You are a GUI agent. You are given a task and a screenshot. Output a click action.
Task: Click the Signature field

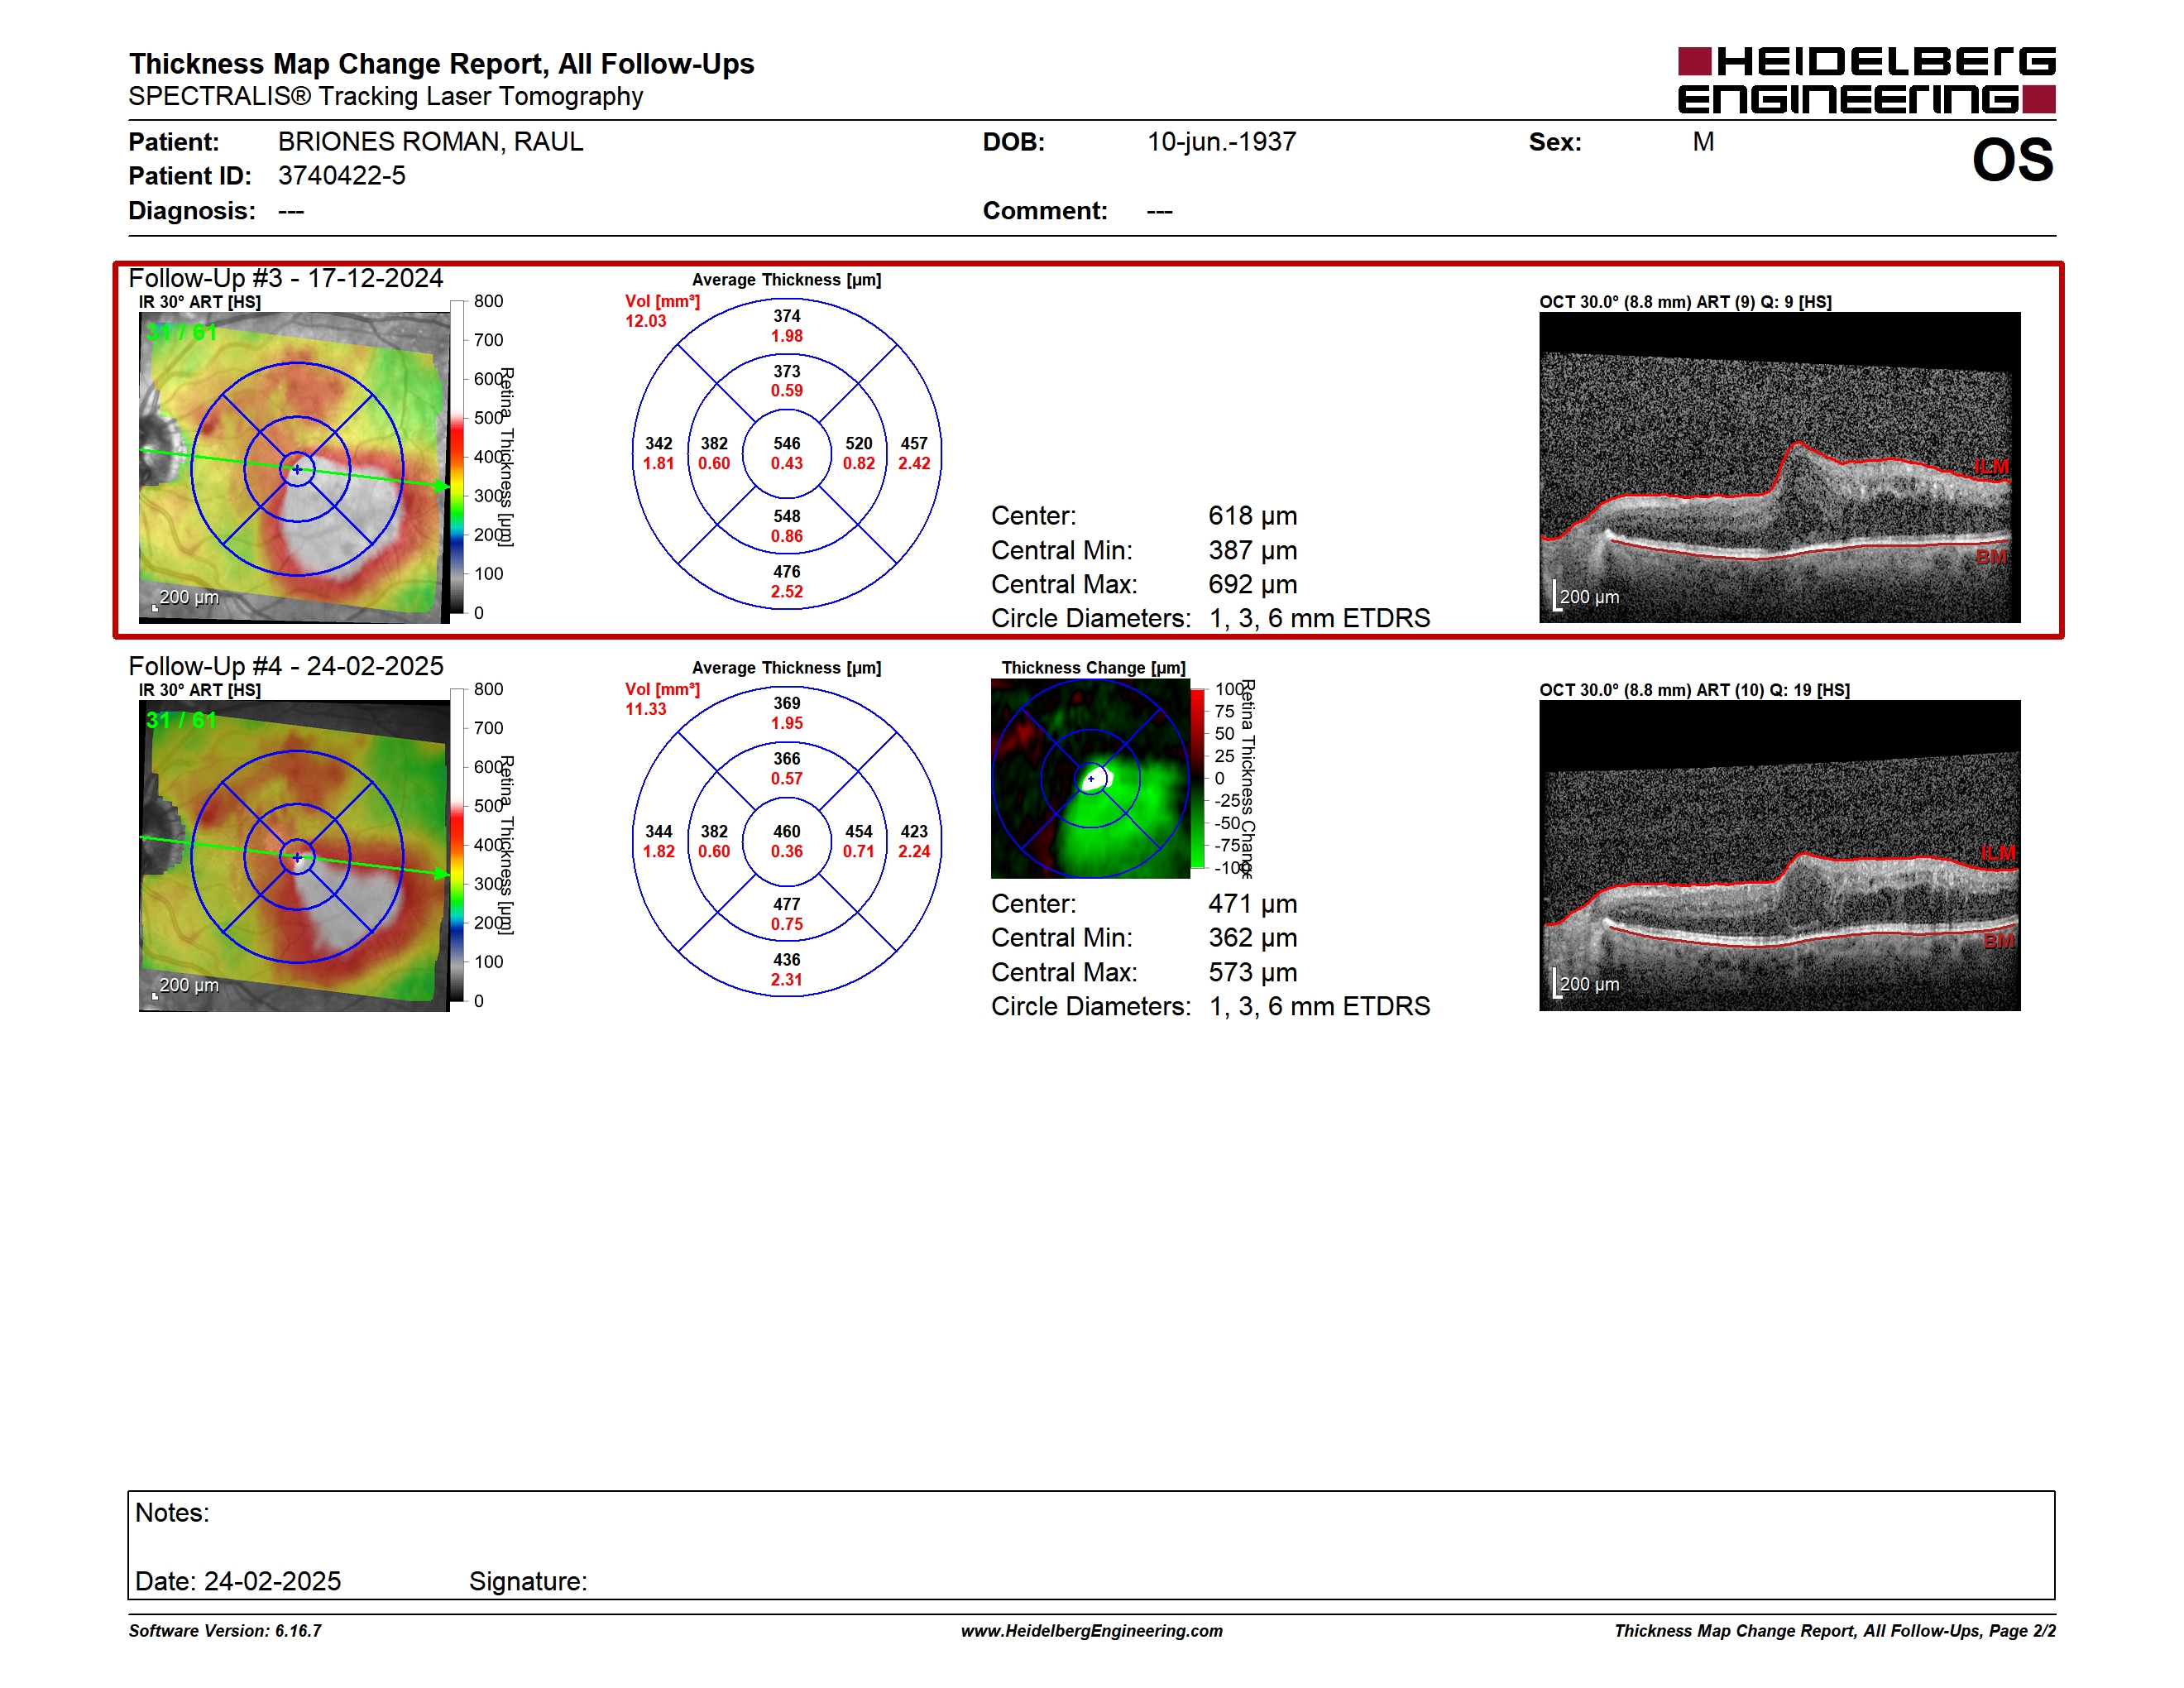tap(528, 1581)
